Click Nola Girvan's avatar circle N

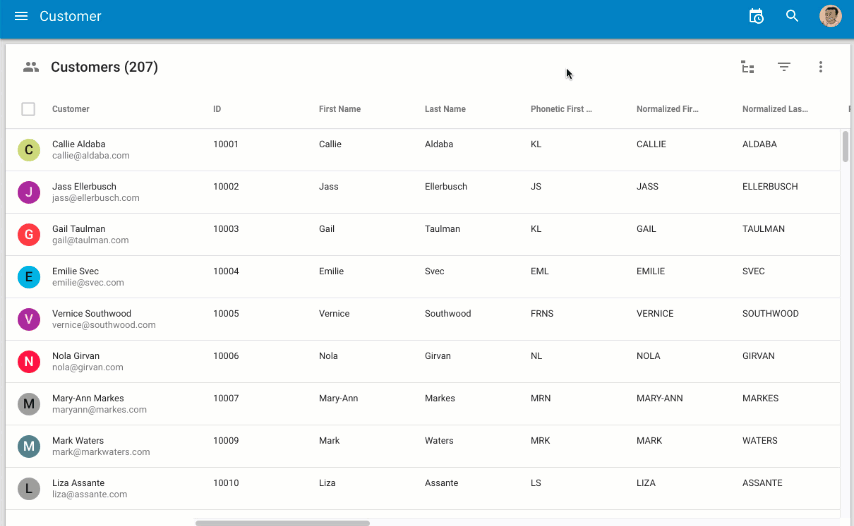29,362
